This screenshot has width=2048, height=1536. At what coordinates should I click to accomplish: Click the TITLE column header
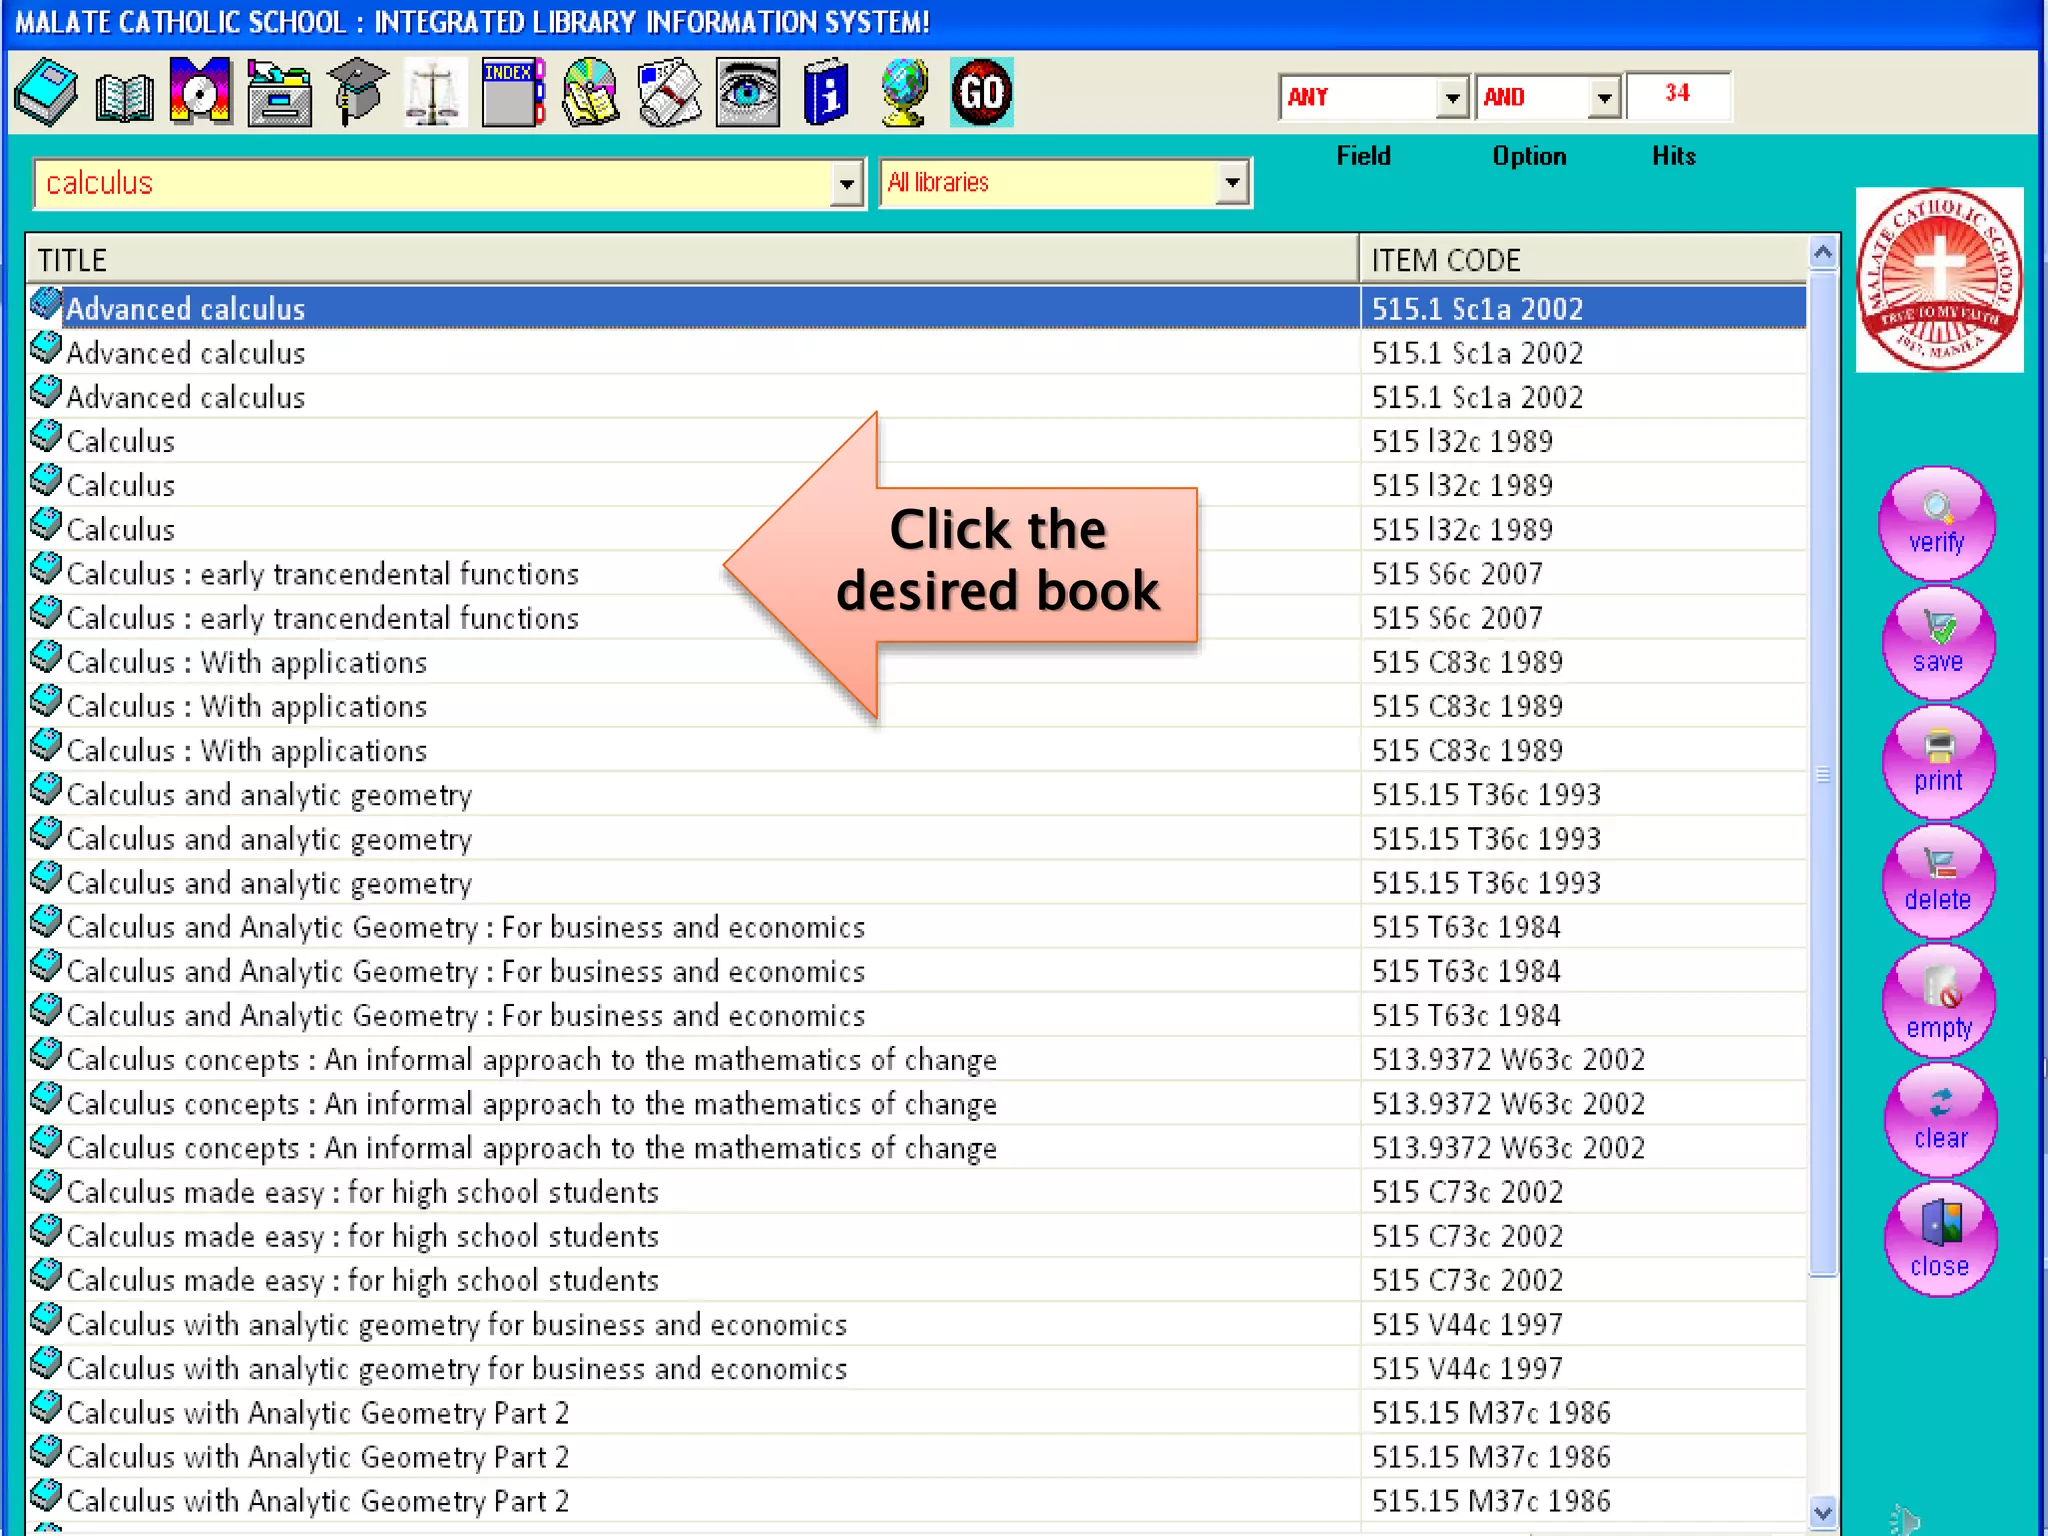click(692, 260)
